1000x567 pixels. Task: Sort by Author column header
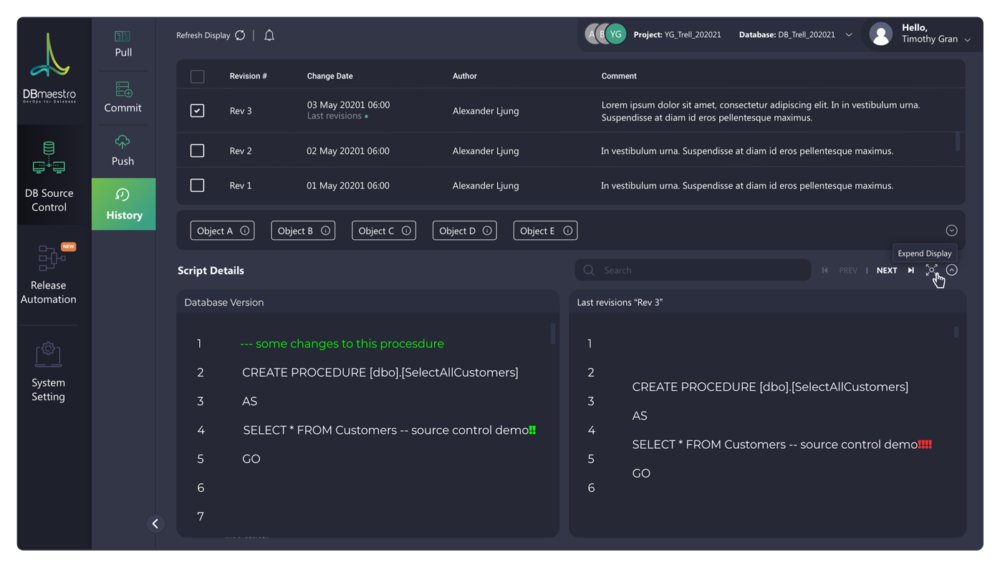(464, 76)
